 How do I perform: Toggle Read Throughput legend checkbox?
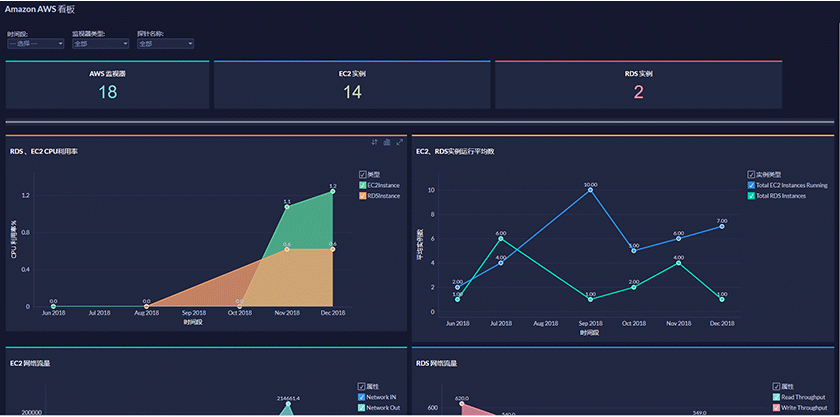(x=776, y=397)
